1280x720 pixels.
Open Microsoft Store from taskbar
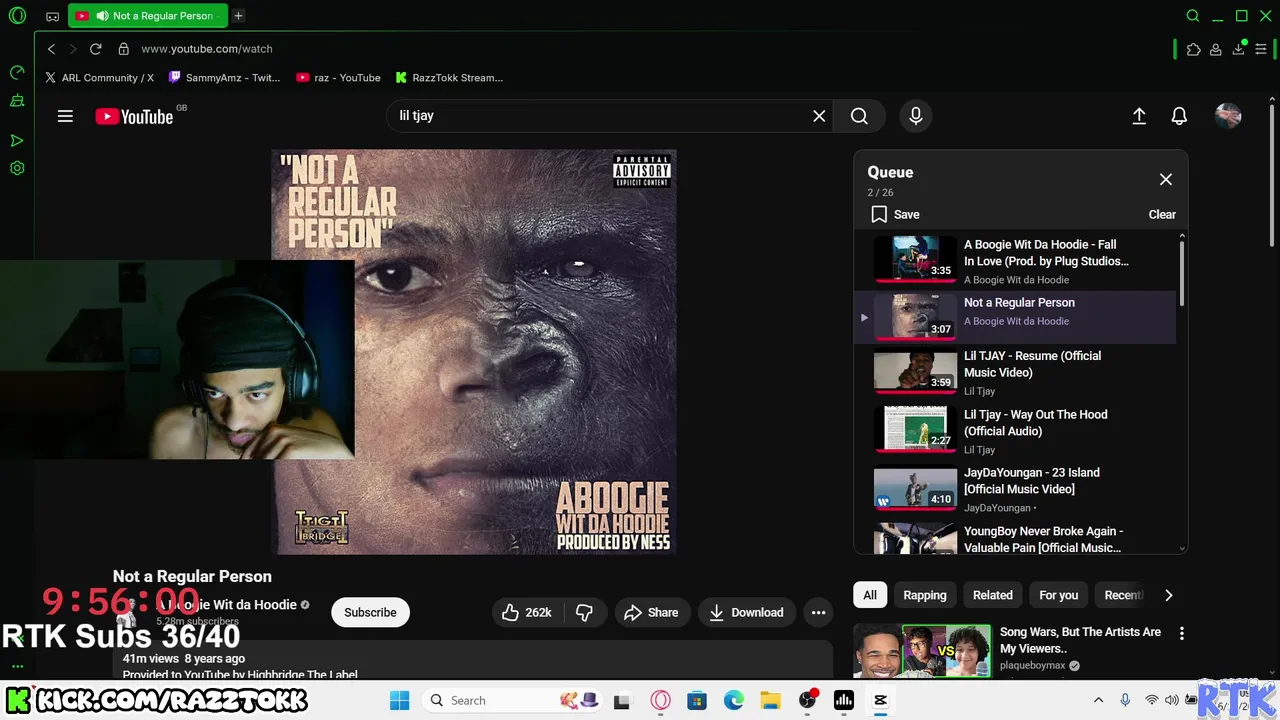tap(697, 700)
